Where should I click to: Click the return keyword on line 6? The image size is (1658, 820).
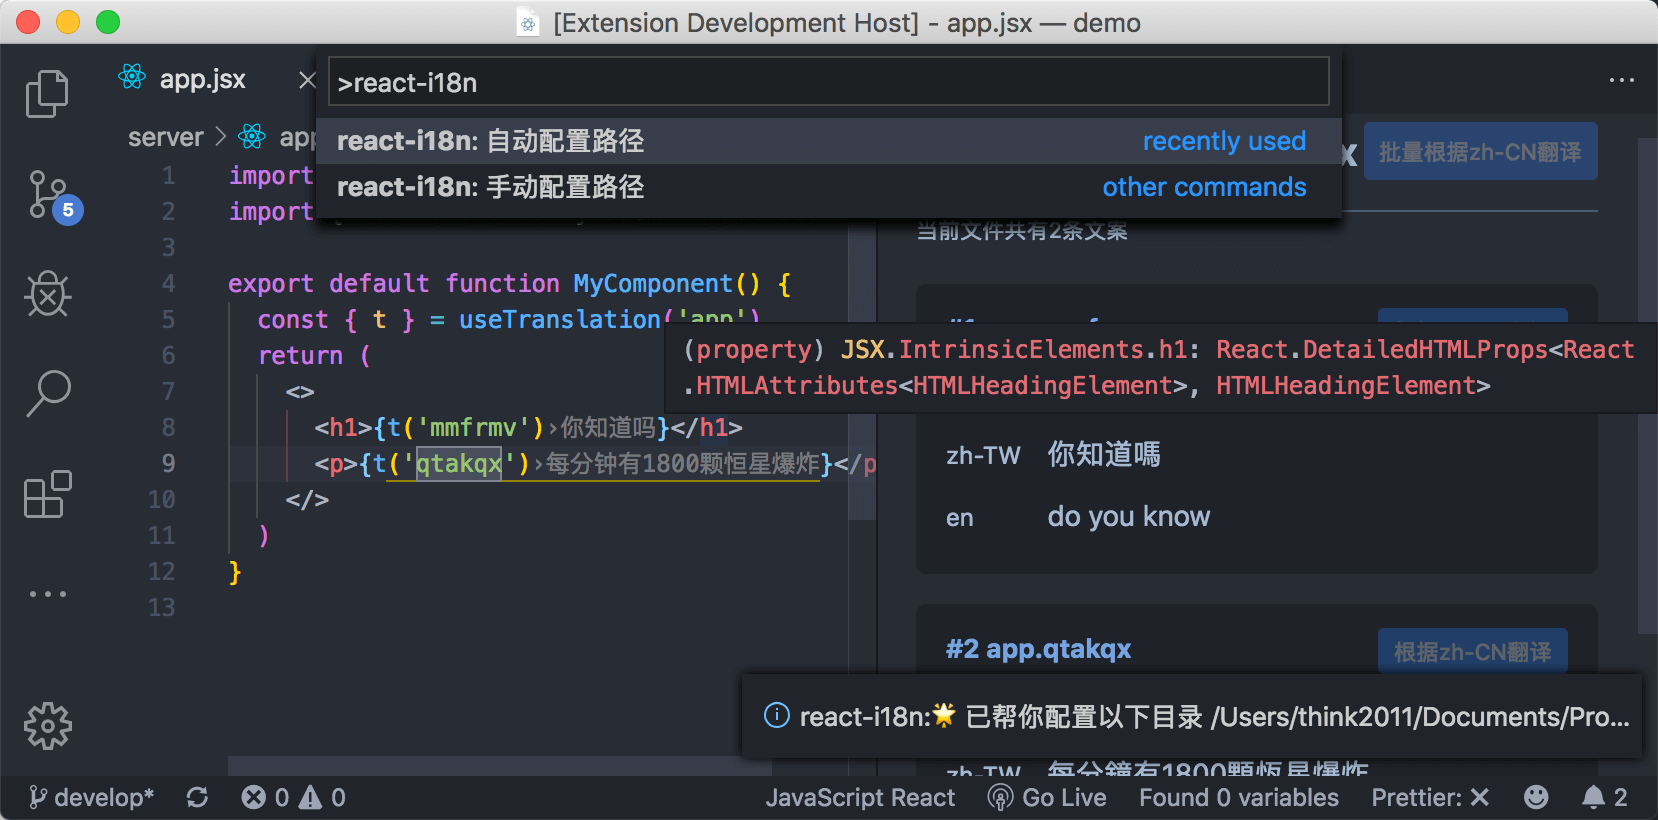[x=300, y=356]
